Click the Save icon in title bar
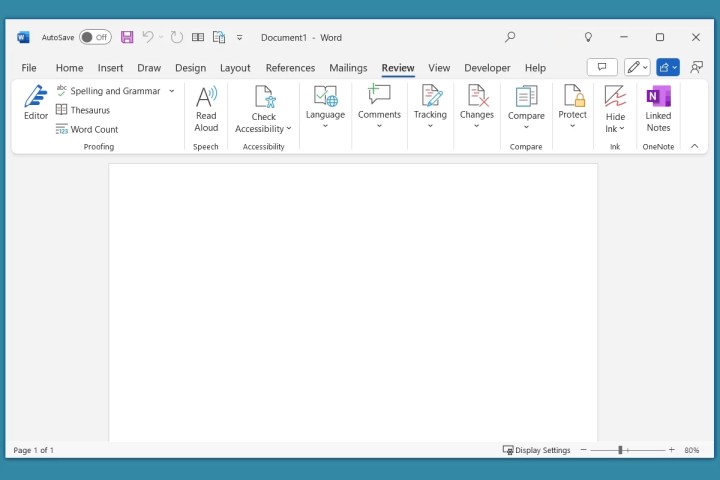Image resolution: width=720 pixels, height=480 pixels. [x=127, y=37]
